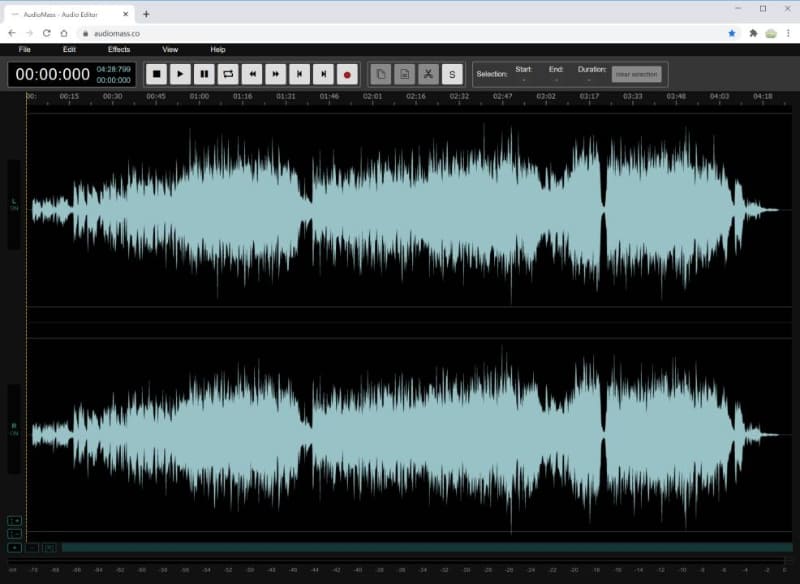This screenshot has width=800, height=584.
Task: Toggle loop playback mode
Action: pyautogui.click(x=228, y=74)
